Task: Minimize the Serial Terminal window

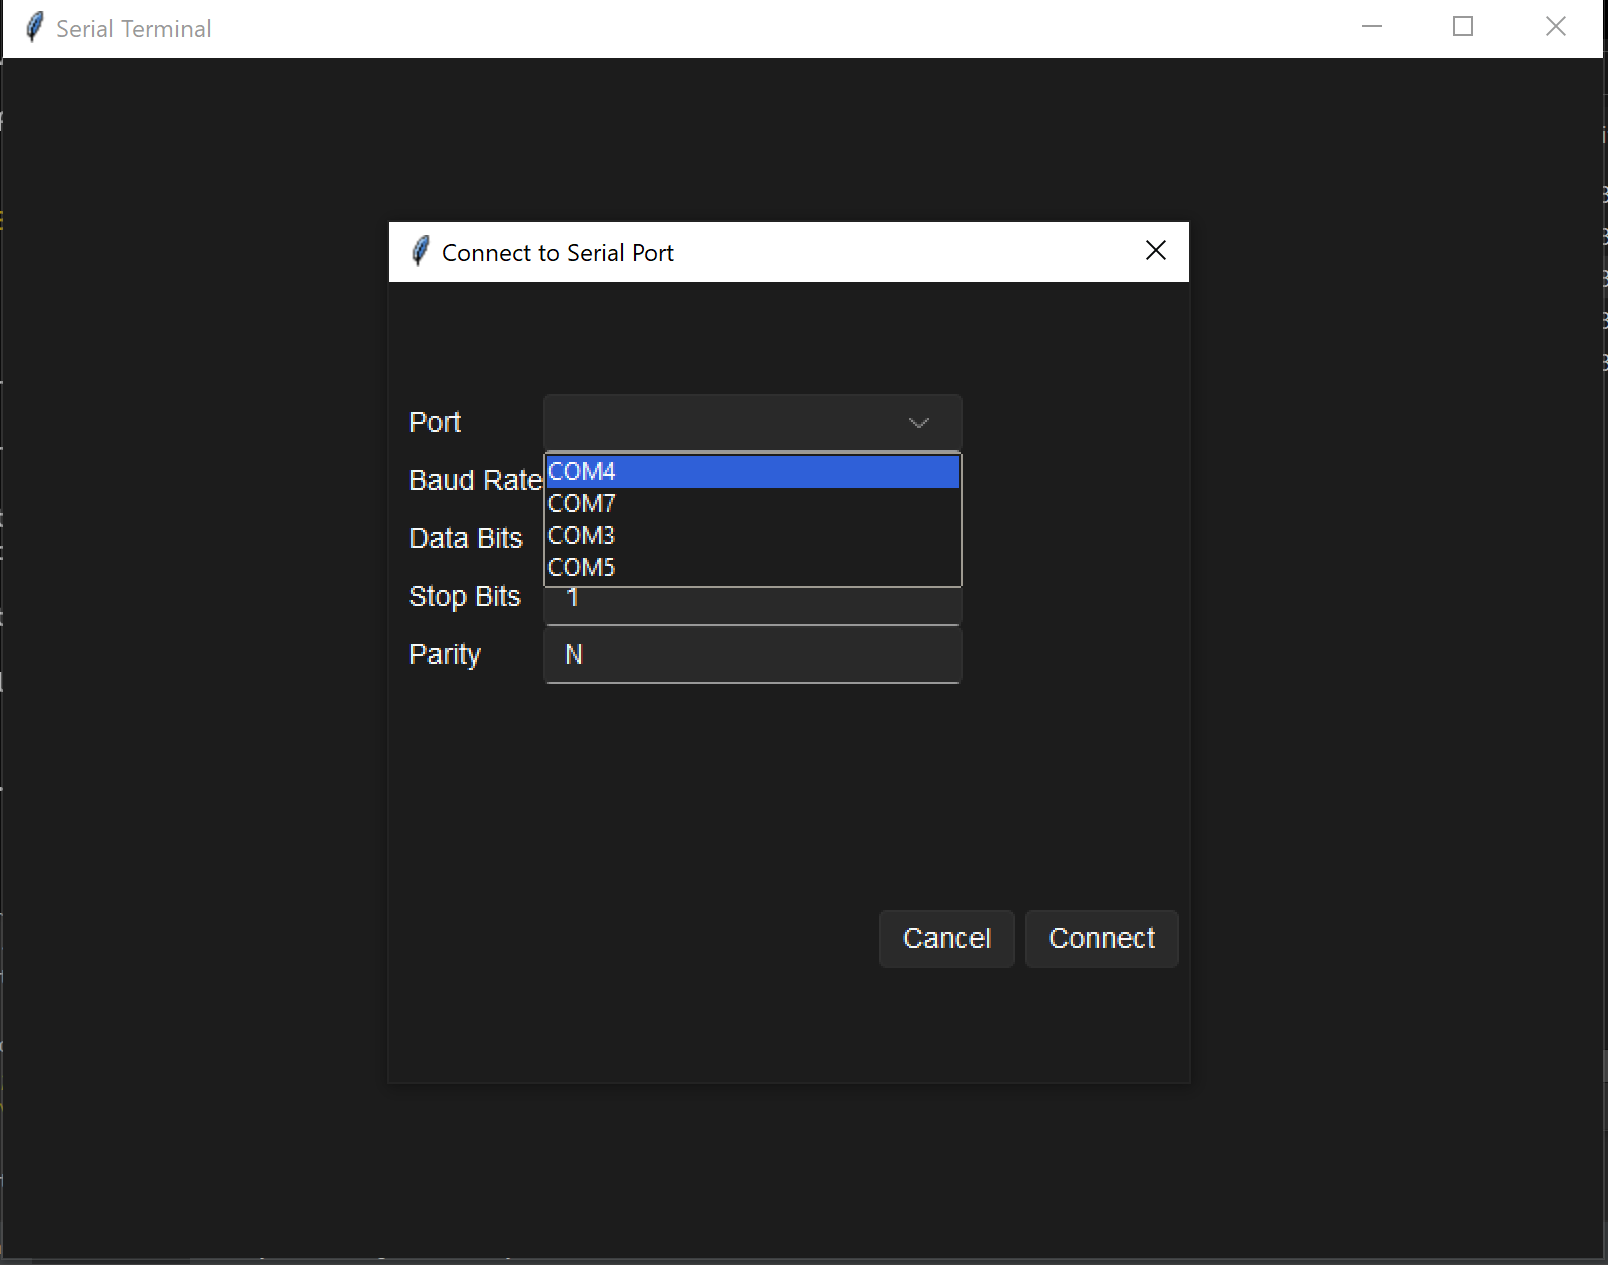Action: point(1372,27)
